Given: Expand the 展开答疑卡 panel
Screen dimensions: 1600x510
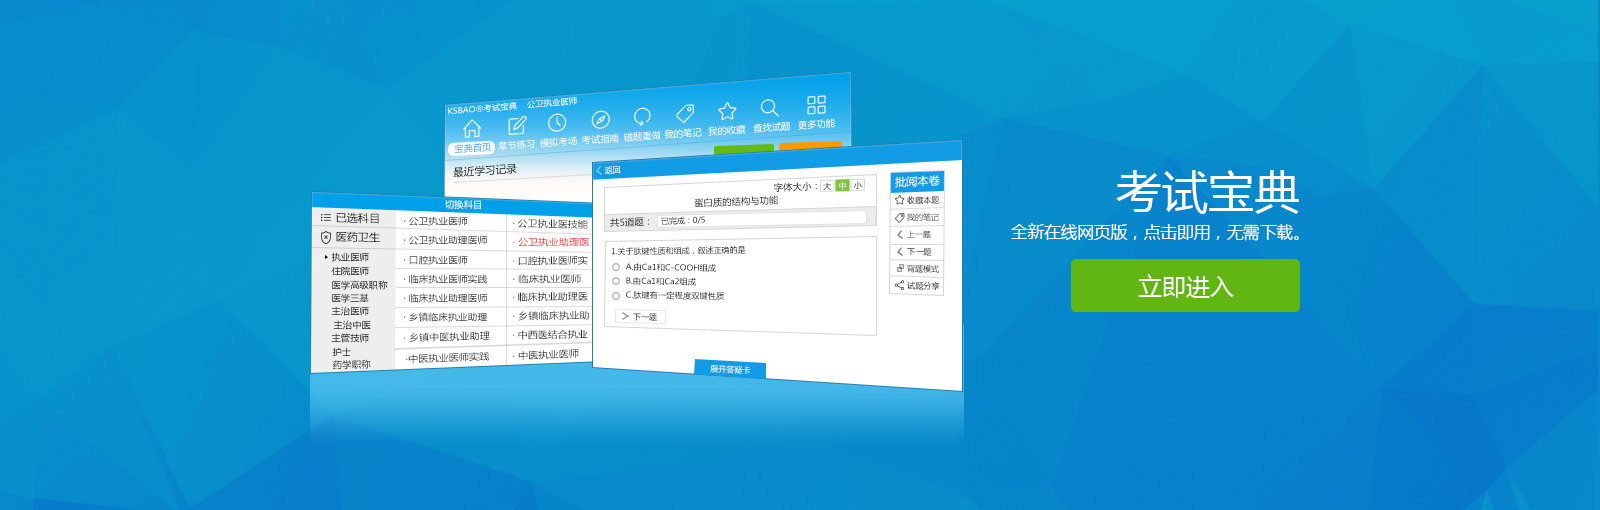Looking at the screenshot, I should point(730,369).
